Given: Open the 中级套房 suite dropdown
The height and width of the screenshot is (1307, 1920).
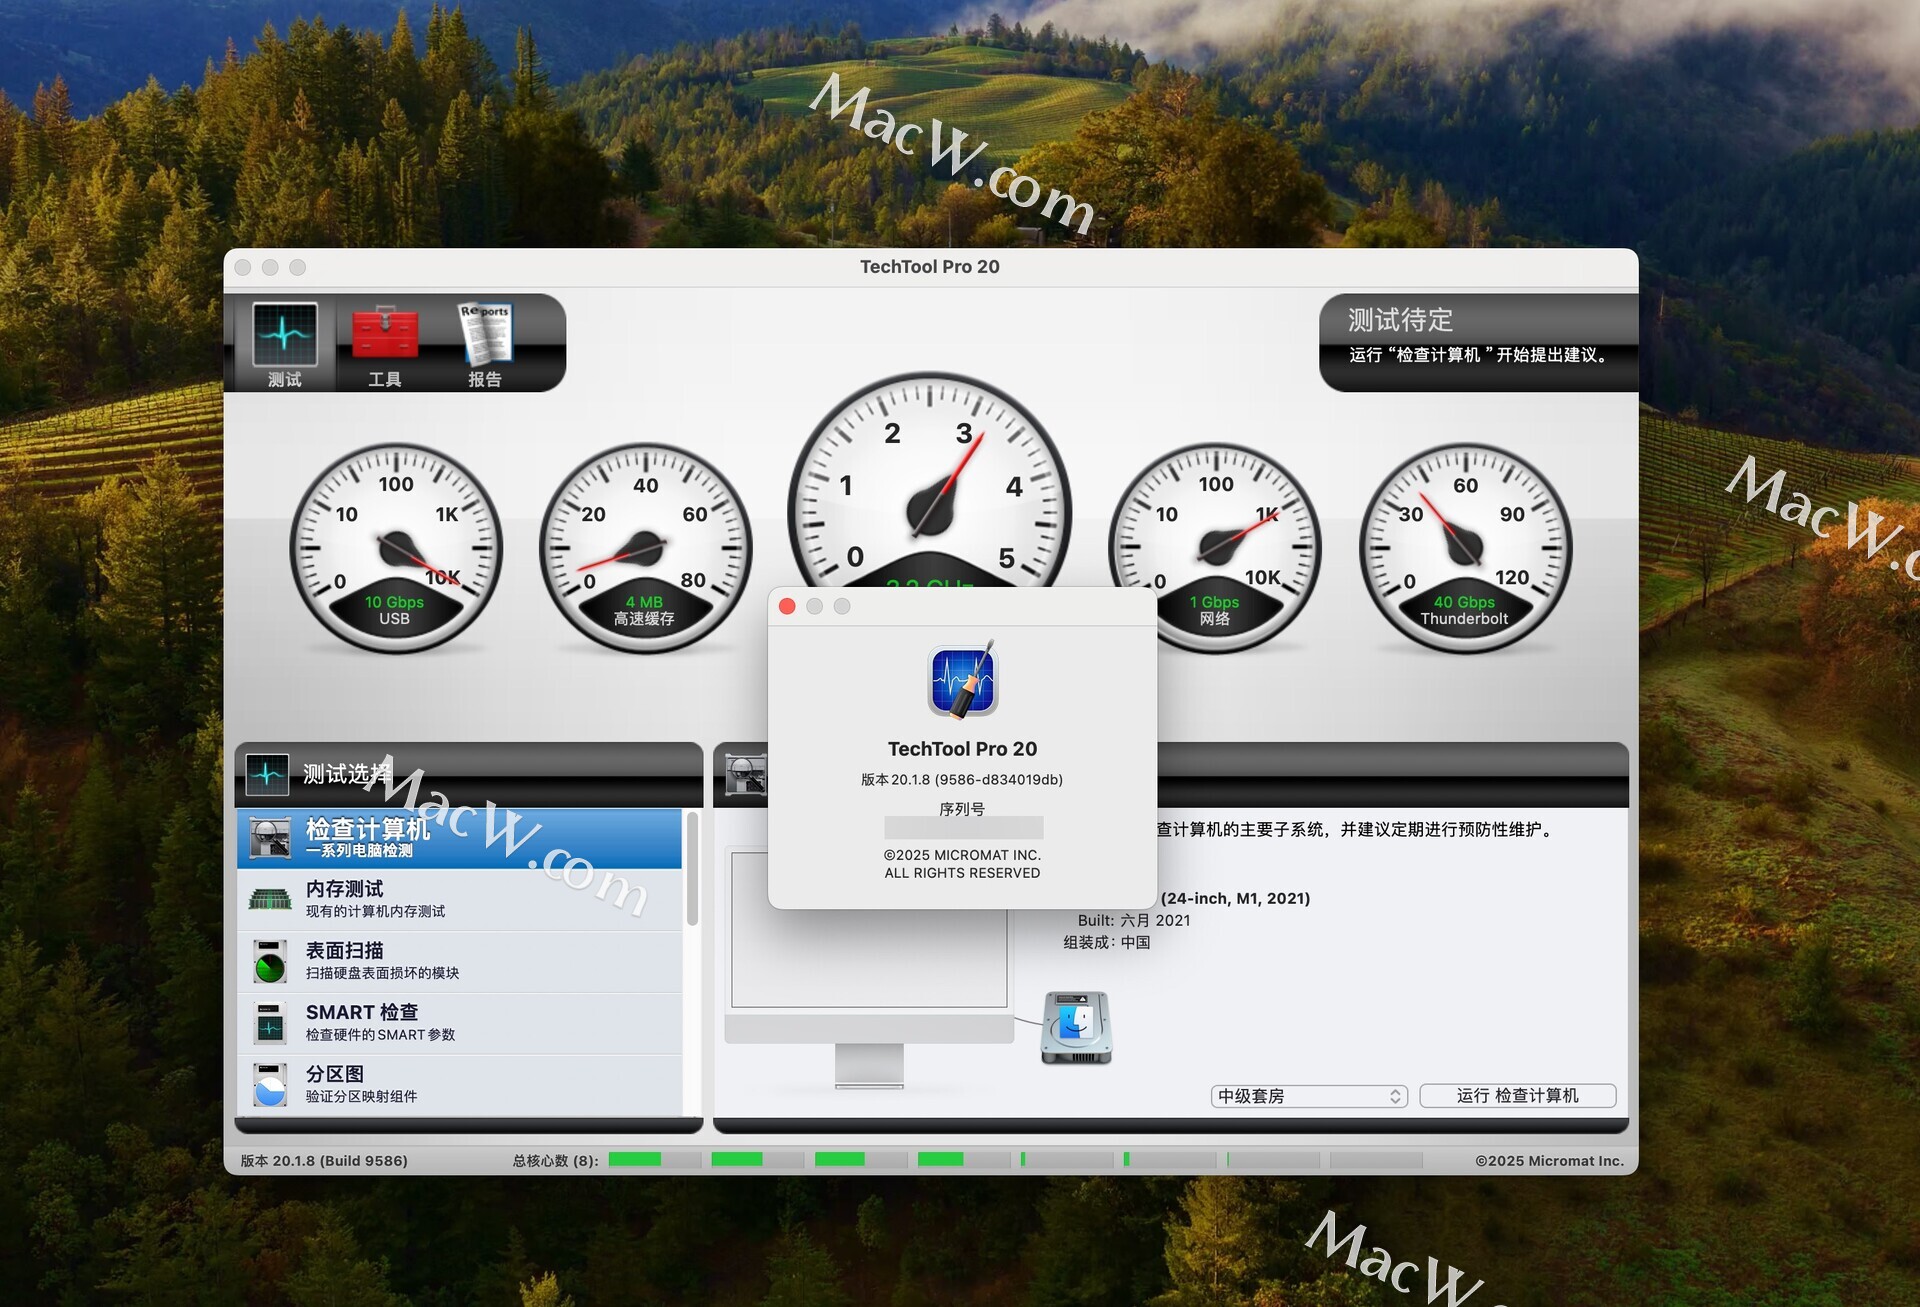Looking at the screenshot, I should pos(1309,1096).
